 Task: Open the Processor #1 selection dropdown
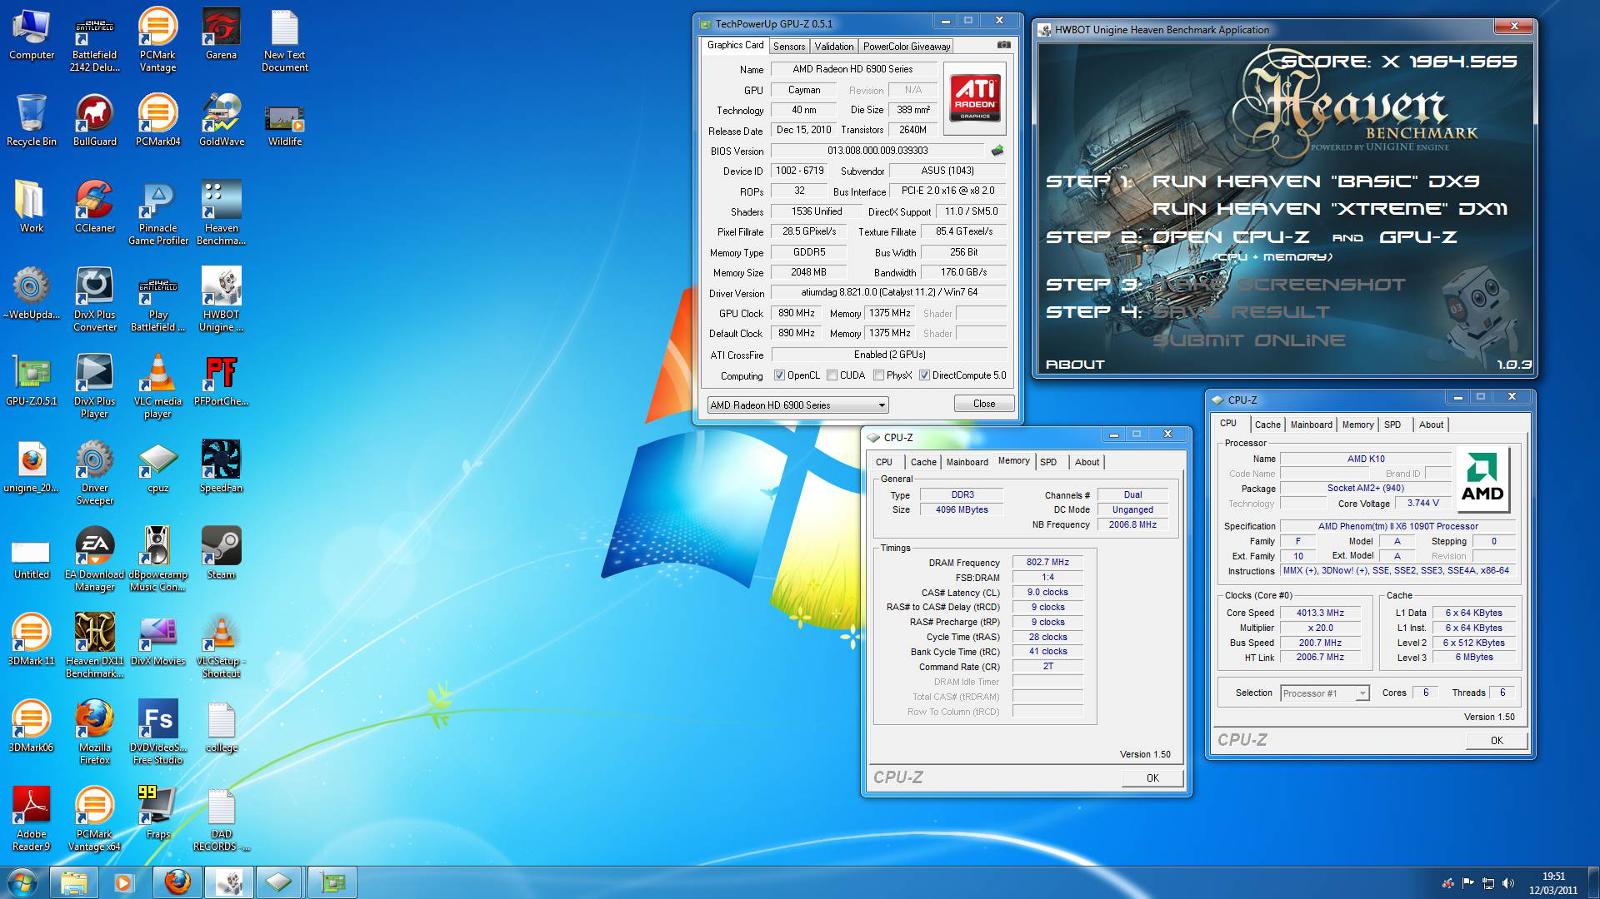[x=1324, y=693]
